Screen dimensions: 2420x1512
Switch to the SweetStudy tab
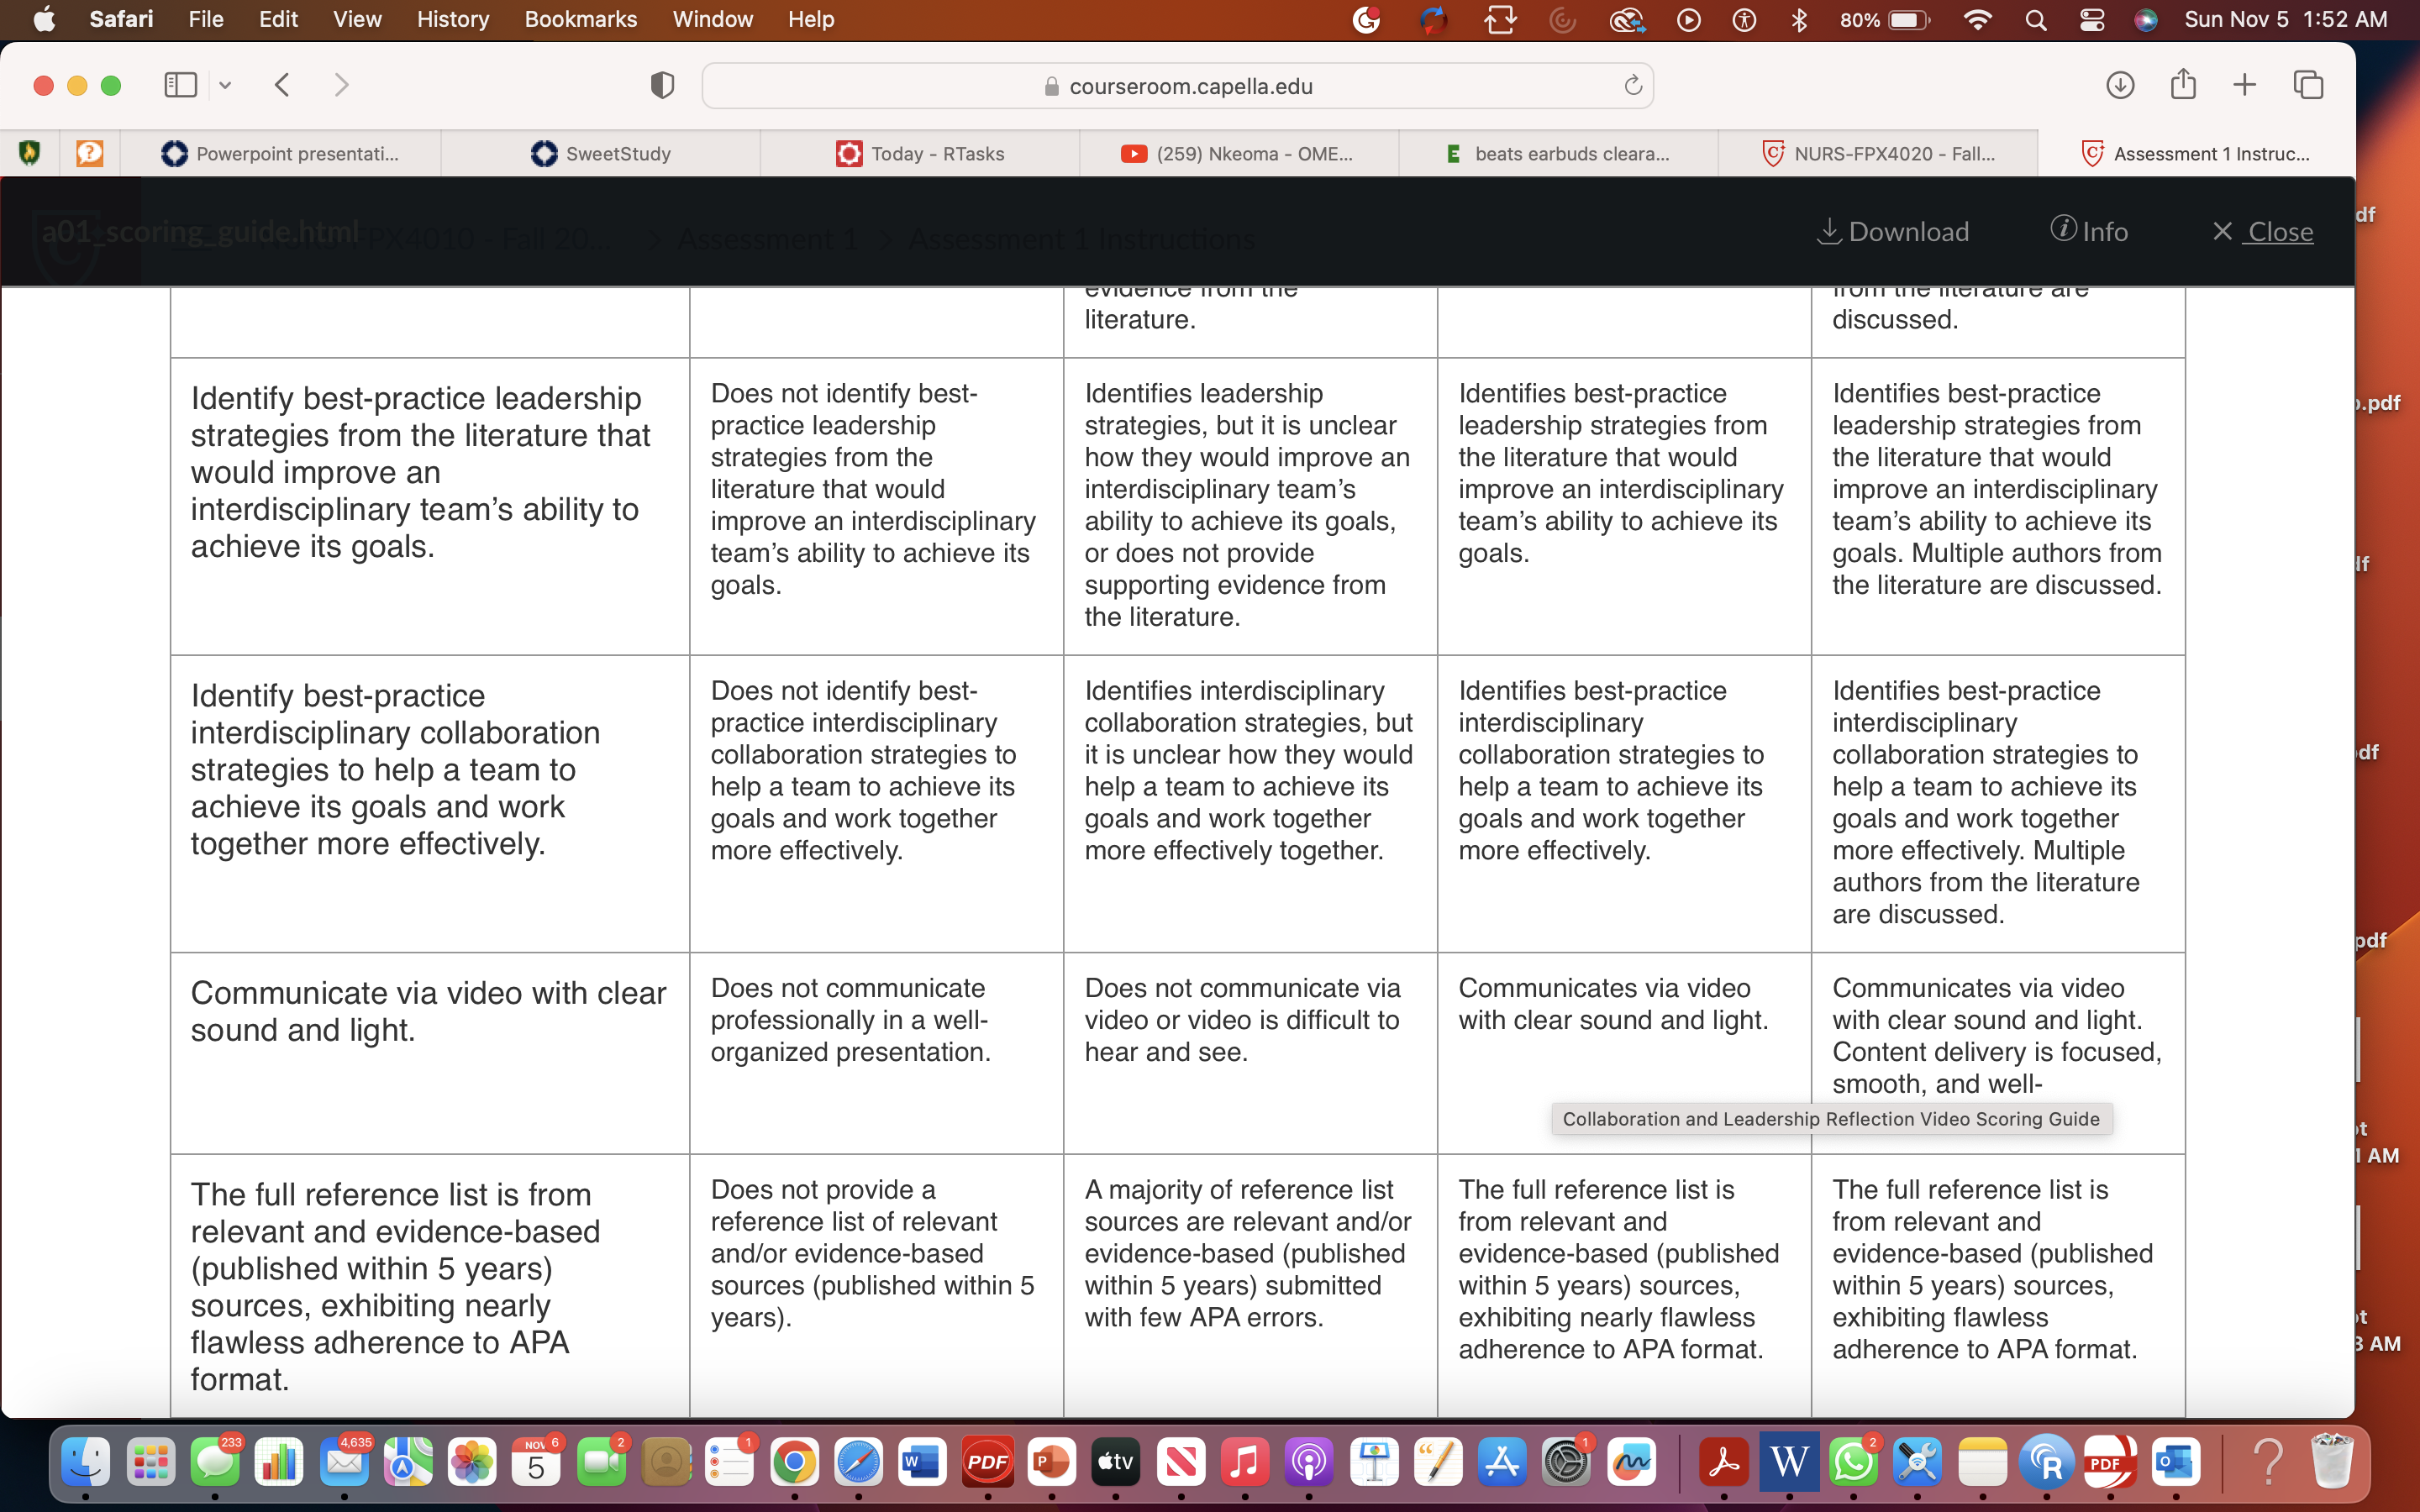pos(600,153)
